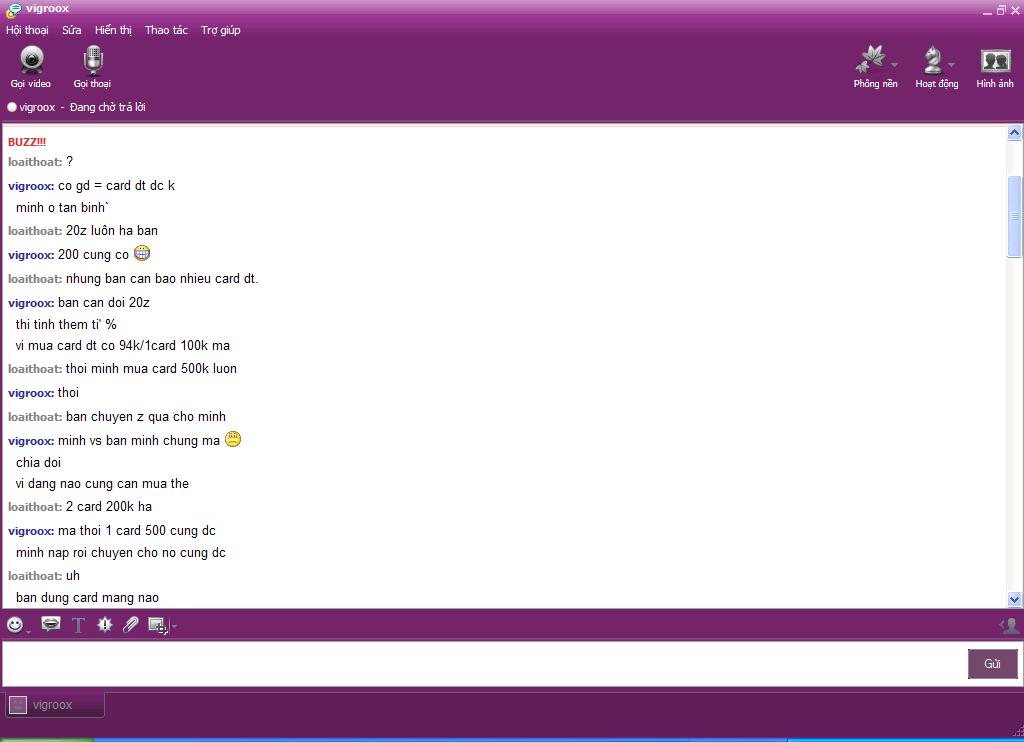The width and height of the screenshot is (1024, 742).
Task: Expand the Hoạt động dropdown arrow
Action: [952, 64]
